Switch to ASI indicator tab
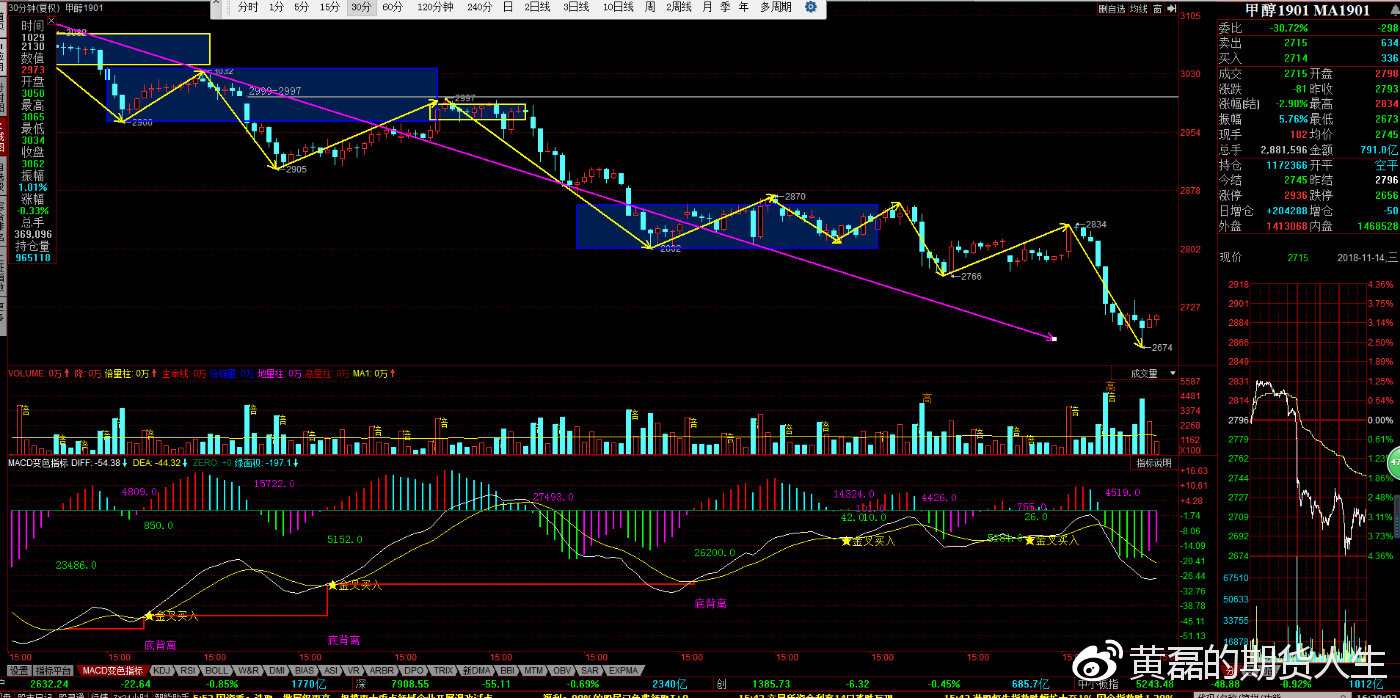 point(331,670)
